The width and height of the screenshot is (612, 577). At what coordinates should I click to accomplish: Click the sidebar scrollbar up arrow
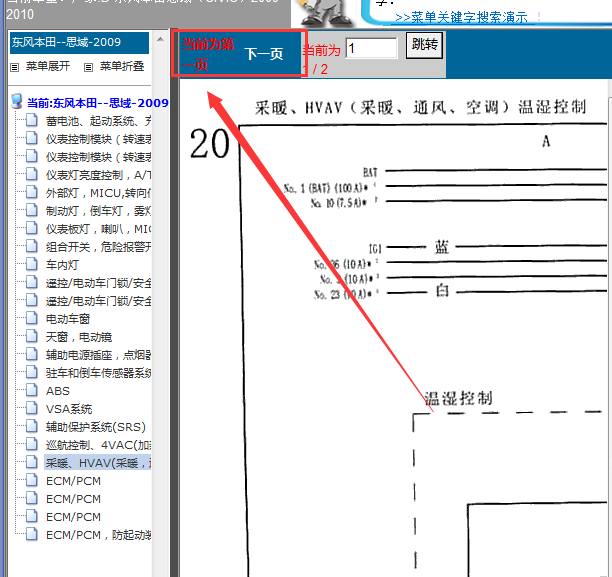(160, 39)
